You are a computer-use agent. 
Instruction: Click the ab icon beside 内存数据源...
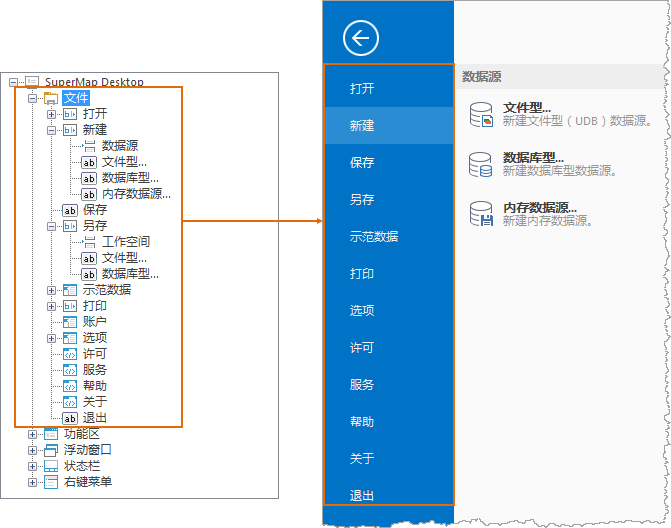point(89,194)
